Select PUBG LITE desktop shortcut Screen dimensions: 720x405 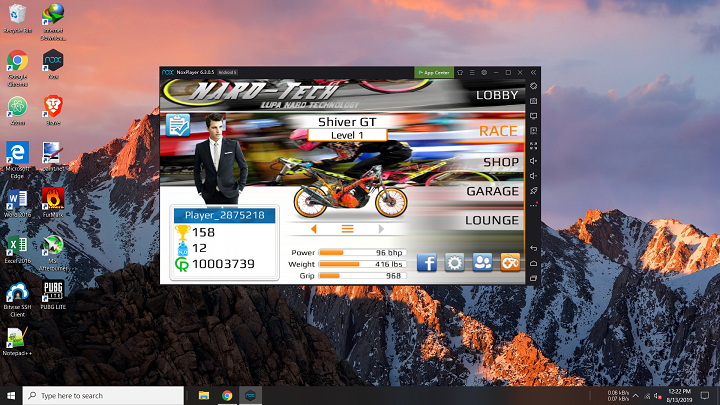click(53, 295)
